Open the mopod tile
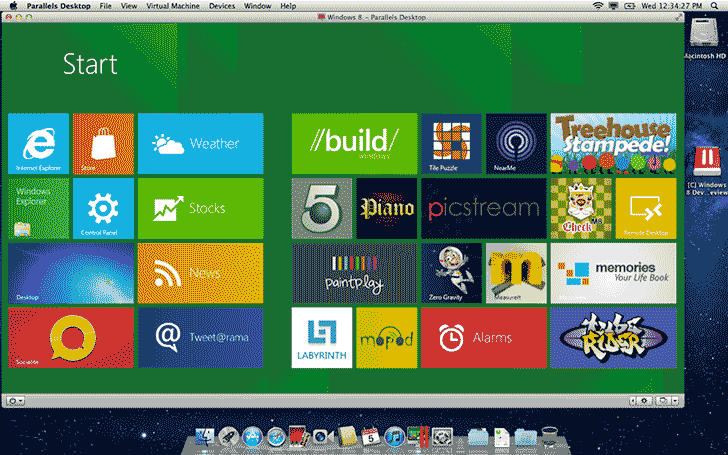Screen dimensions: 728x455 click(387, 338)
